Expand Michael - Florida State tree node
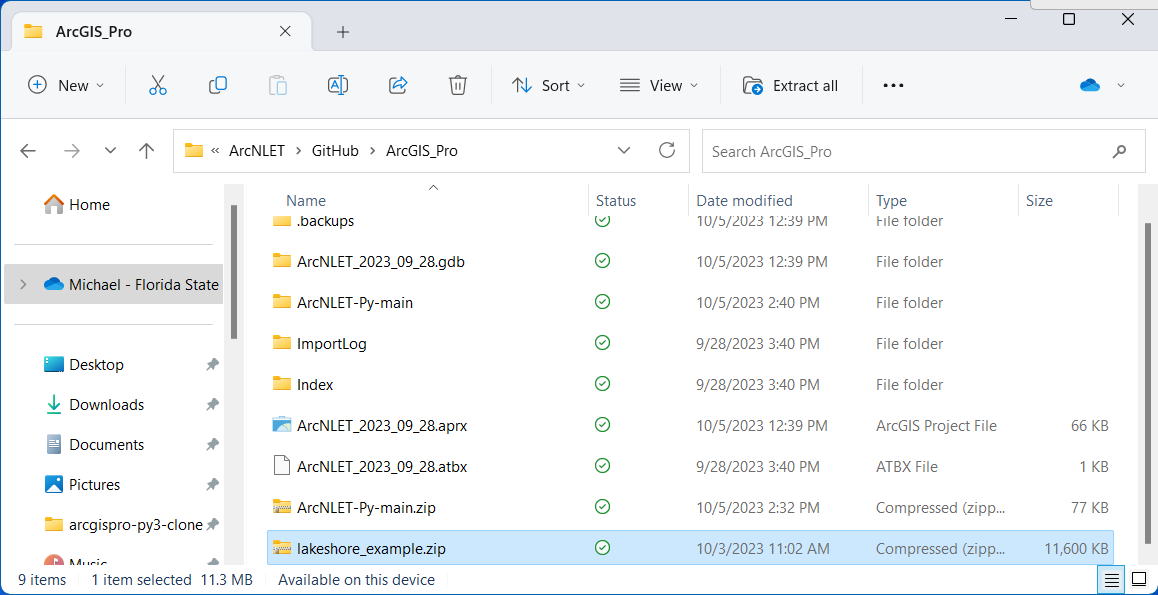Screen dimensions: 1158x595 (x=23, y=284)
